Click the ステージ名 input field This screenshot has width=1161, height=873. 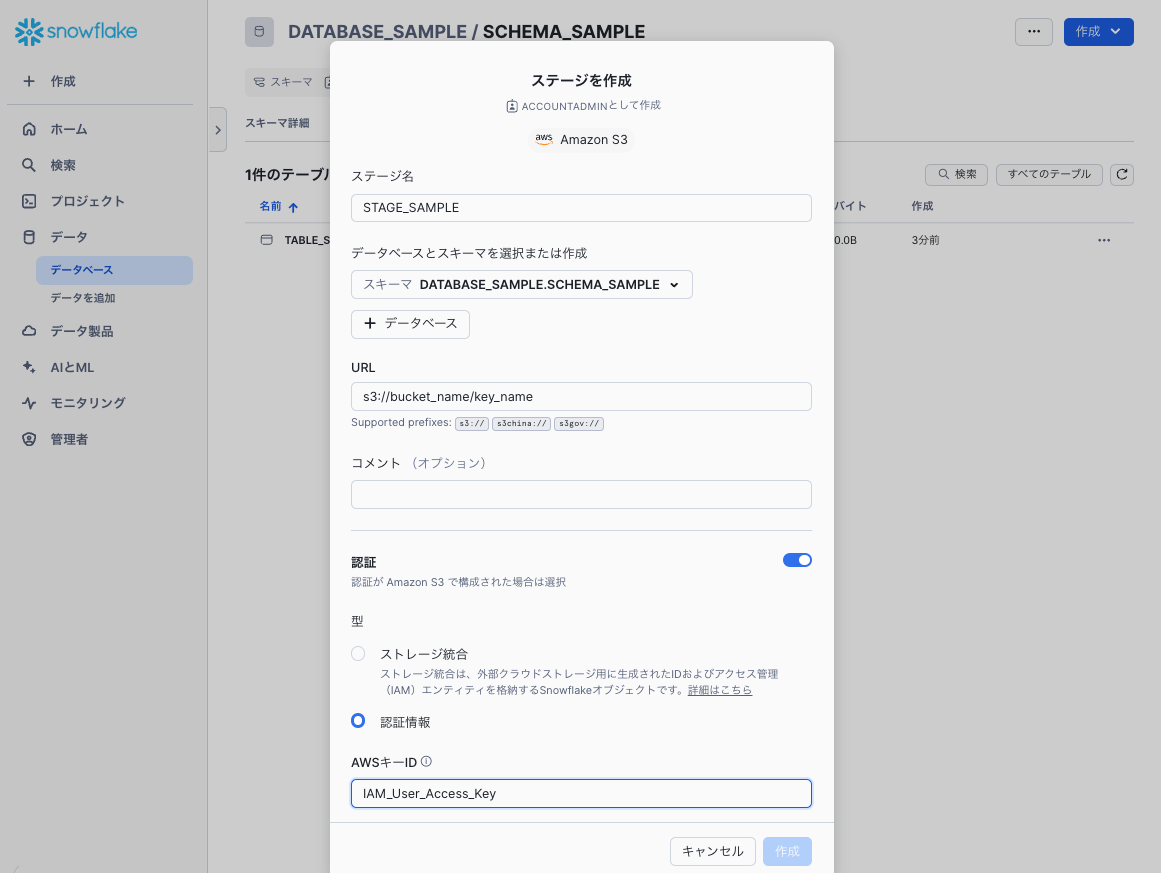581,207
